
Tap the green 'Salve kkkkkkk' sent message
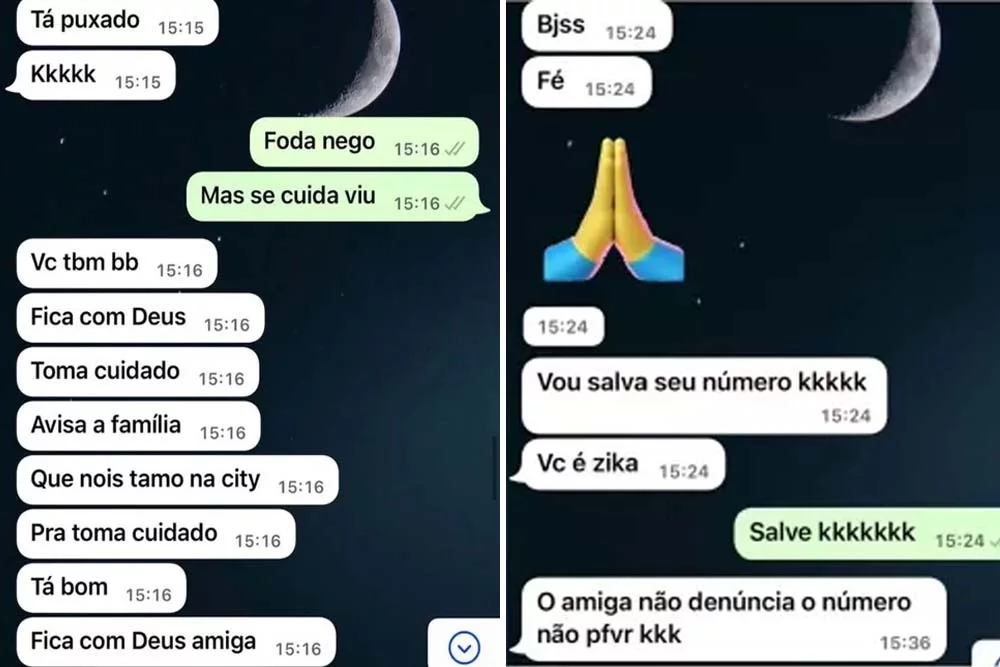tap(867, 534)
